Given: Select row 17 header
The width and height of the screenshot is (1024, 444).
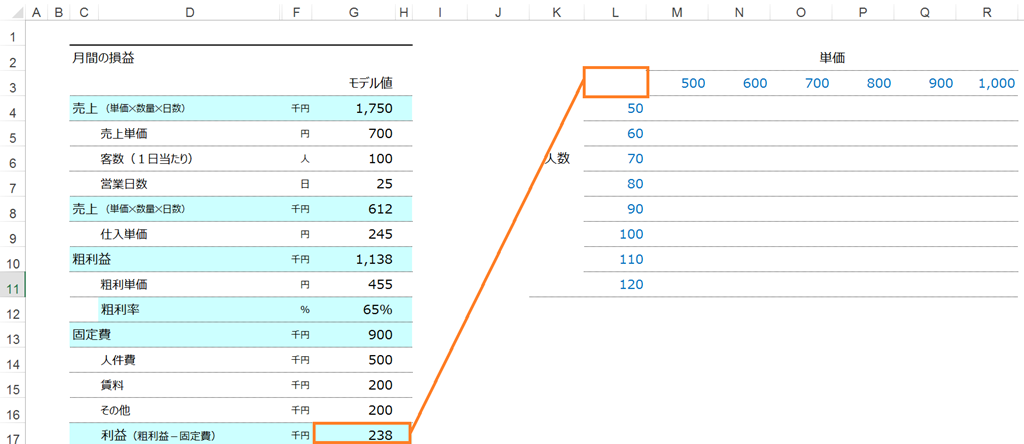Looking at the screenshot, I should pos(12,436).
